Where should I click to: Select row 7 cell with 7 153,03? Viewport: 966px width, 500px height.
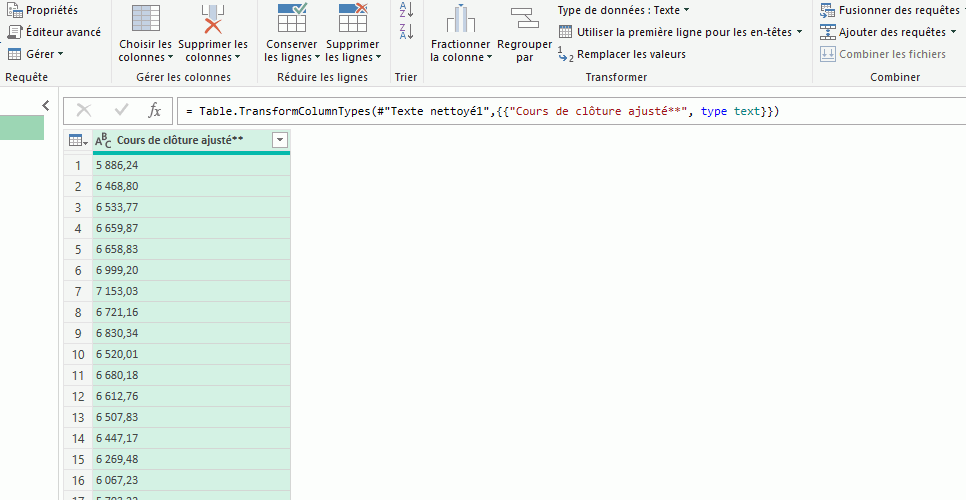click(190, 291)
